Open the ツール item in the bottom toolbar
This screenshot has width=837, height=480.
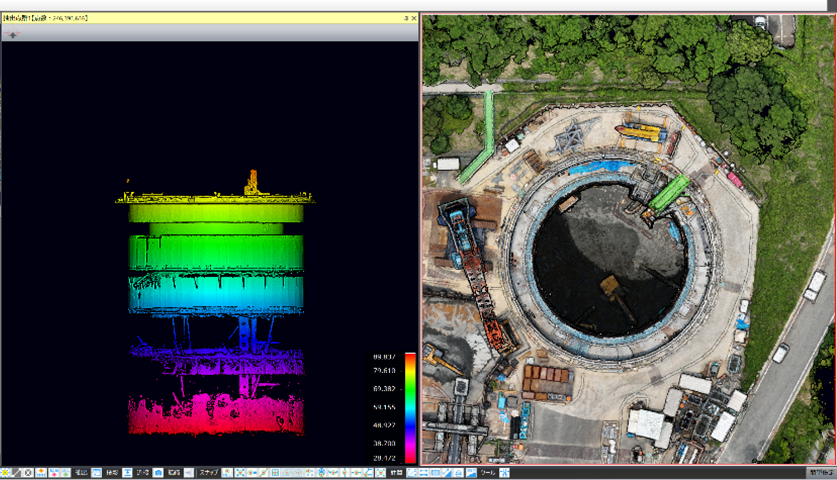[488, 472]
